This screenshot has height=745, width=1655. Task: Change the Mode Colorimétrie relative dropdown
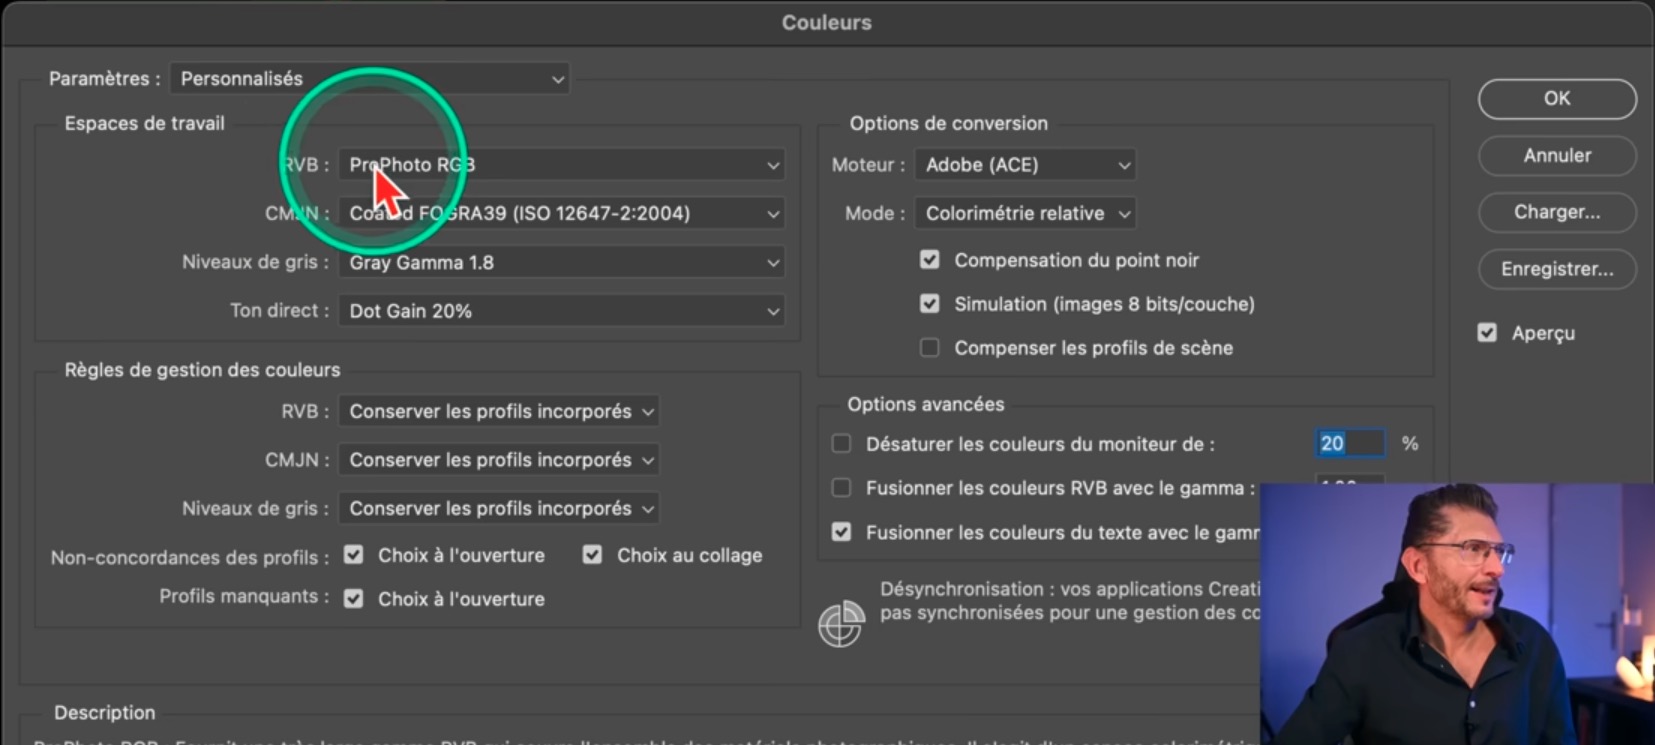tap(1025, 214)
